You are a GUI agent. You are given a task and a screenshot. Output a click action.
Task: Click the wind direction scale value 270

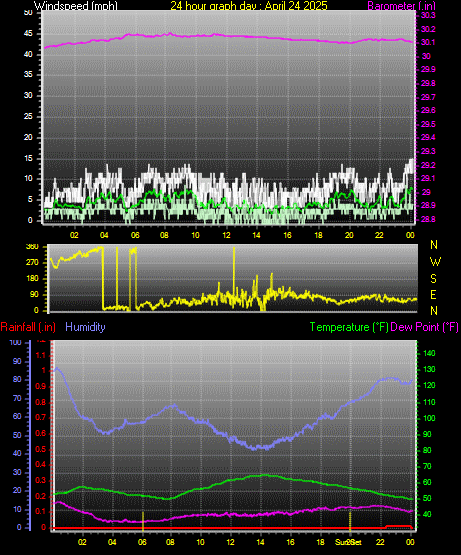[32, 263]
